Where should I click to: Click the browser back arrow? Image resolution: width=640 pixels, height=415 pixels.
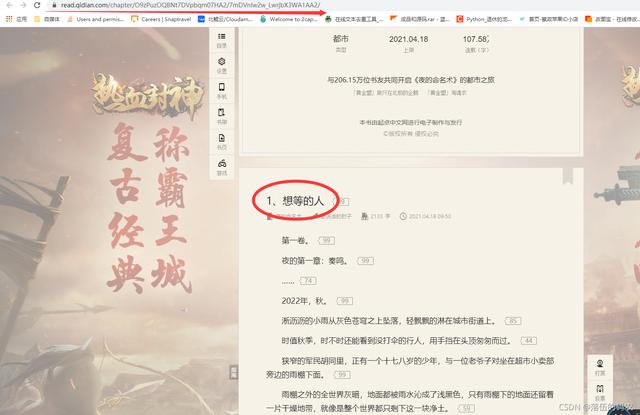point(9,5)
